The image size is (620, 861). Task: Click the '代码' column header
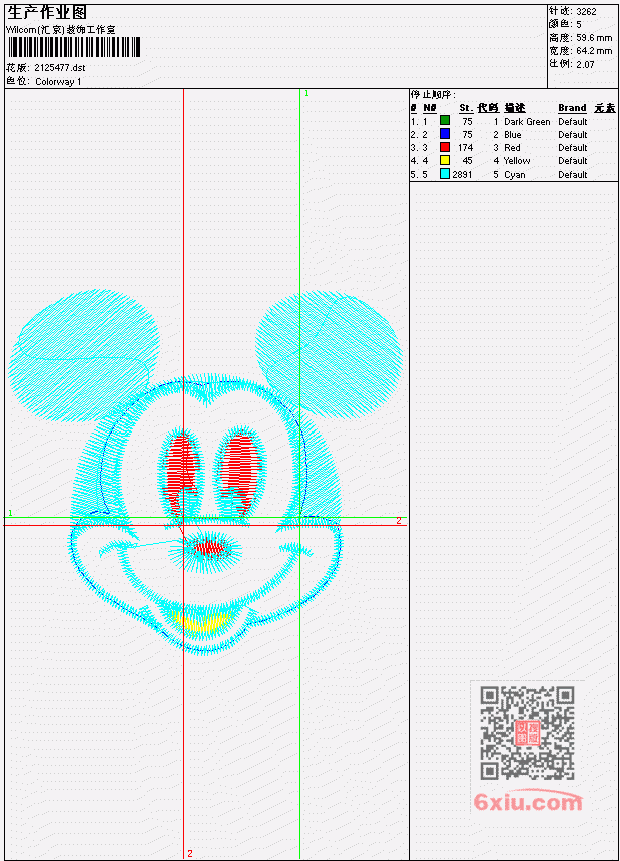488,108
